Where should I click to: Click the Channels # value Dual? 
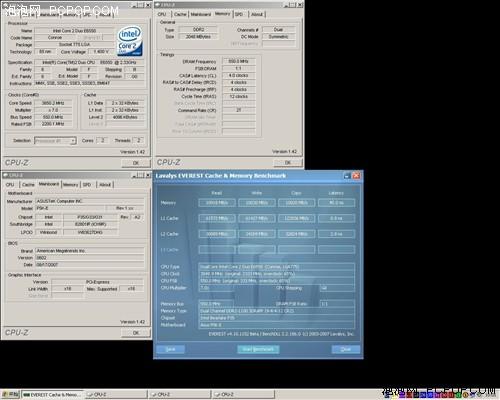[x=278, y=30]
